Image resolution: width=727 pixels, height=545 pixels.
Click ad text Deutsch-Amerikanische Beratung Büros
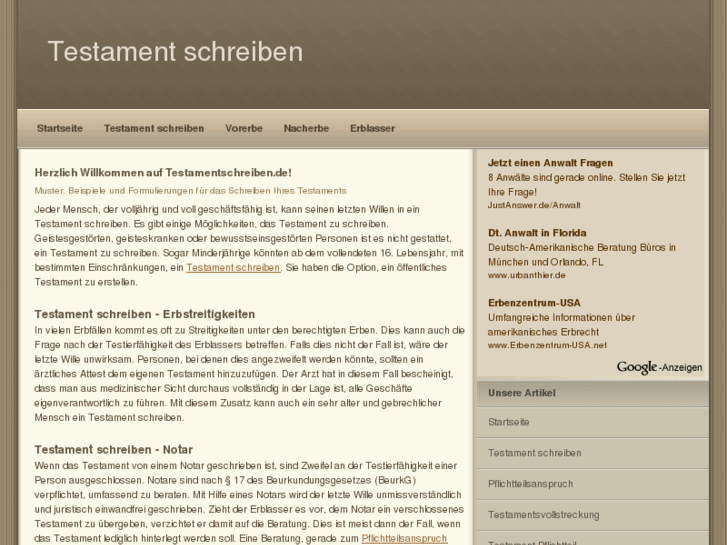point(582,255)
